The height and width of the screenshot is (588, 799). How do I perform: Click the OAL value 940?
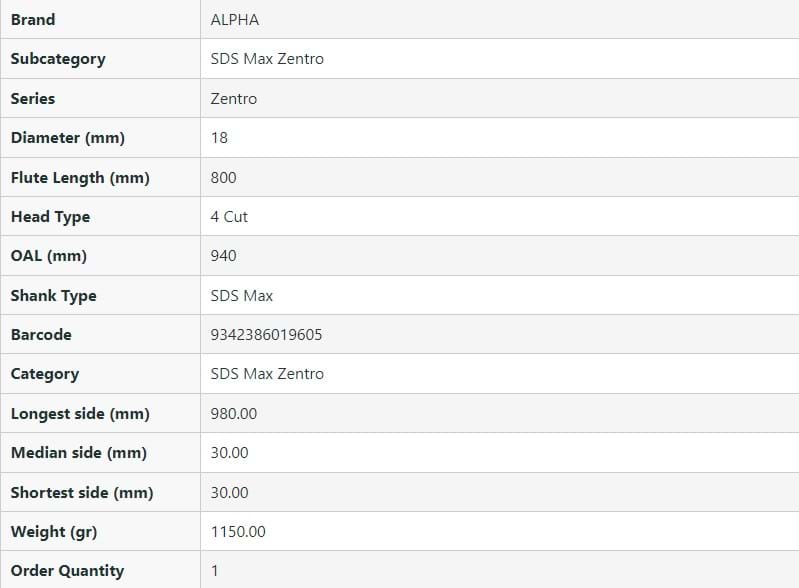pyautogui.click(x=224, y=256)
